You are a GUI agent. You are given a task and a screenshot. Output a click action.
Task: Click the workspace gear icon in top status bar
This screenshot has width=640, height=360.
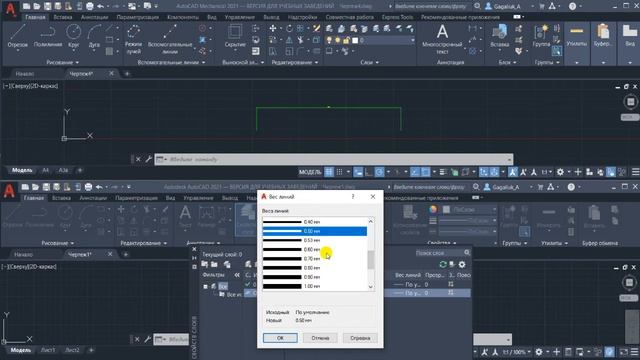pyautogui.click(x=560, y=172)
